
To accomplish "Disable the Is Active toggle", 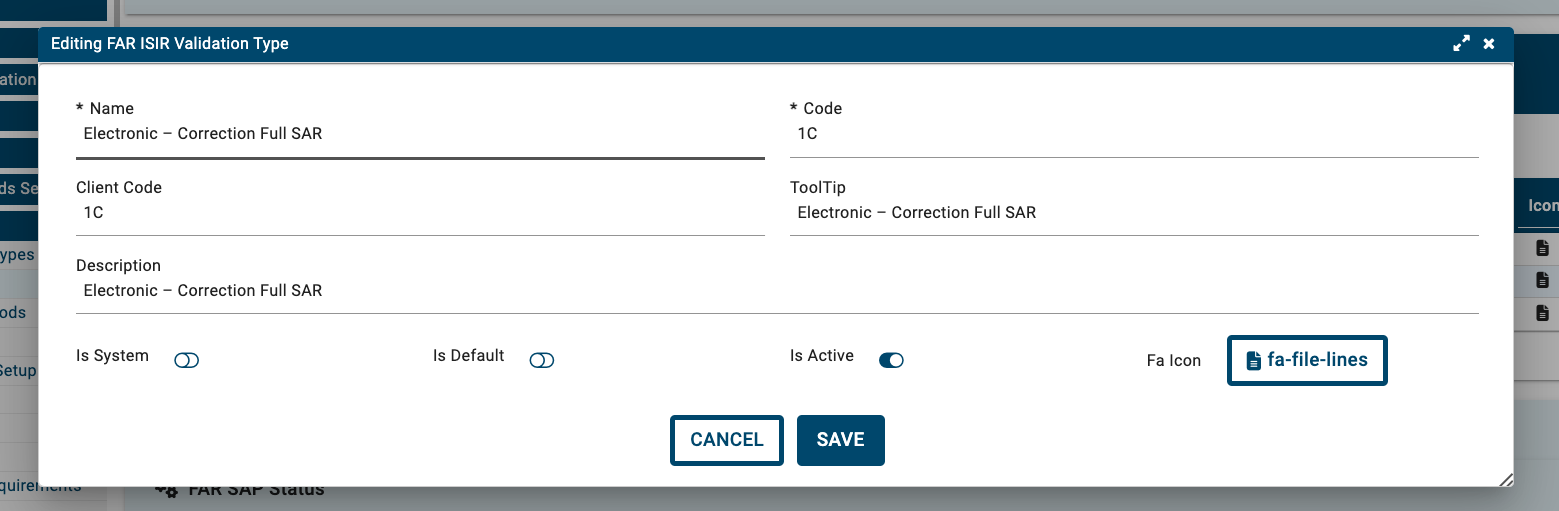I will 891,360.
